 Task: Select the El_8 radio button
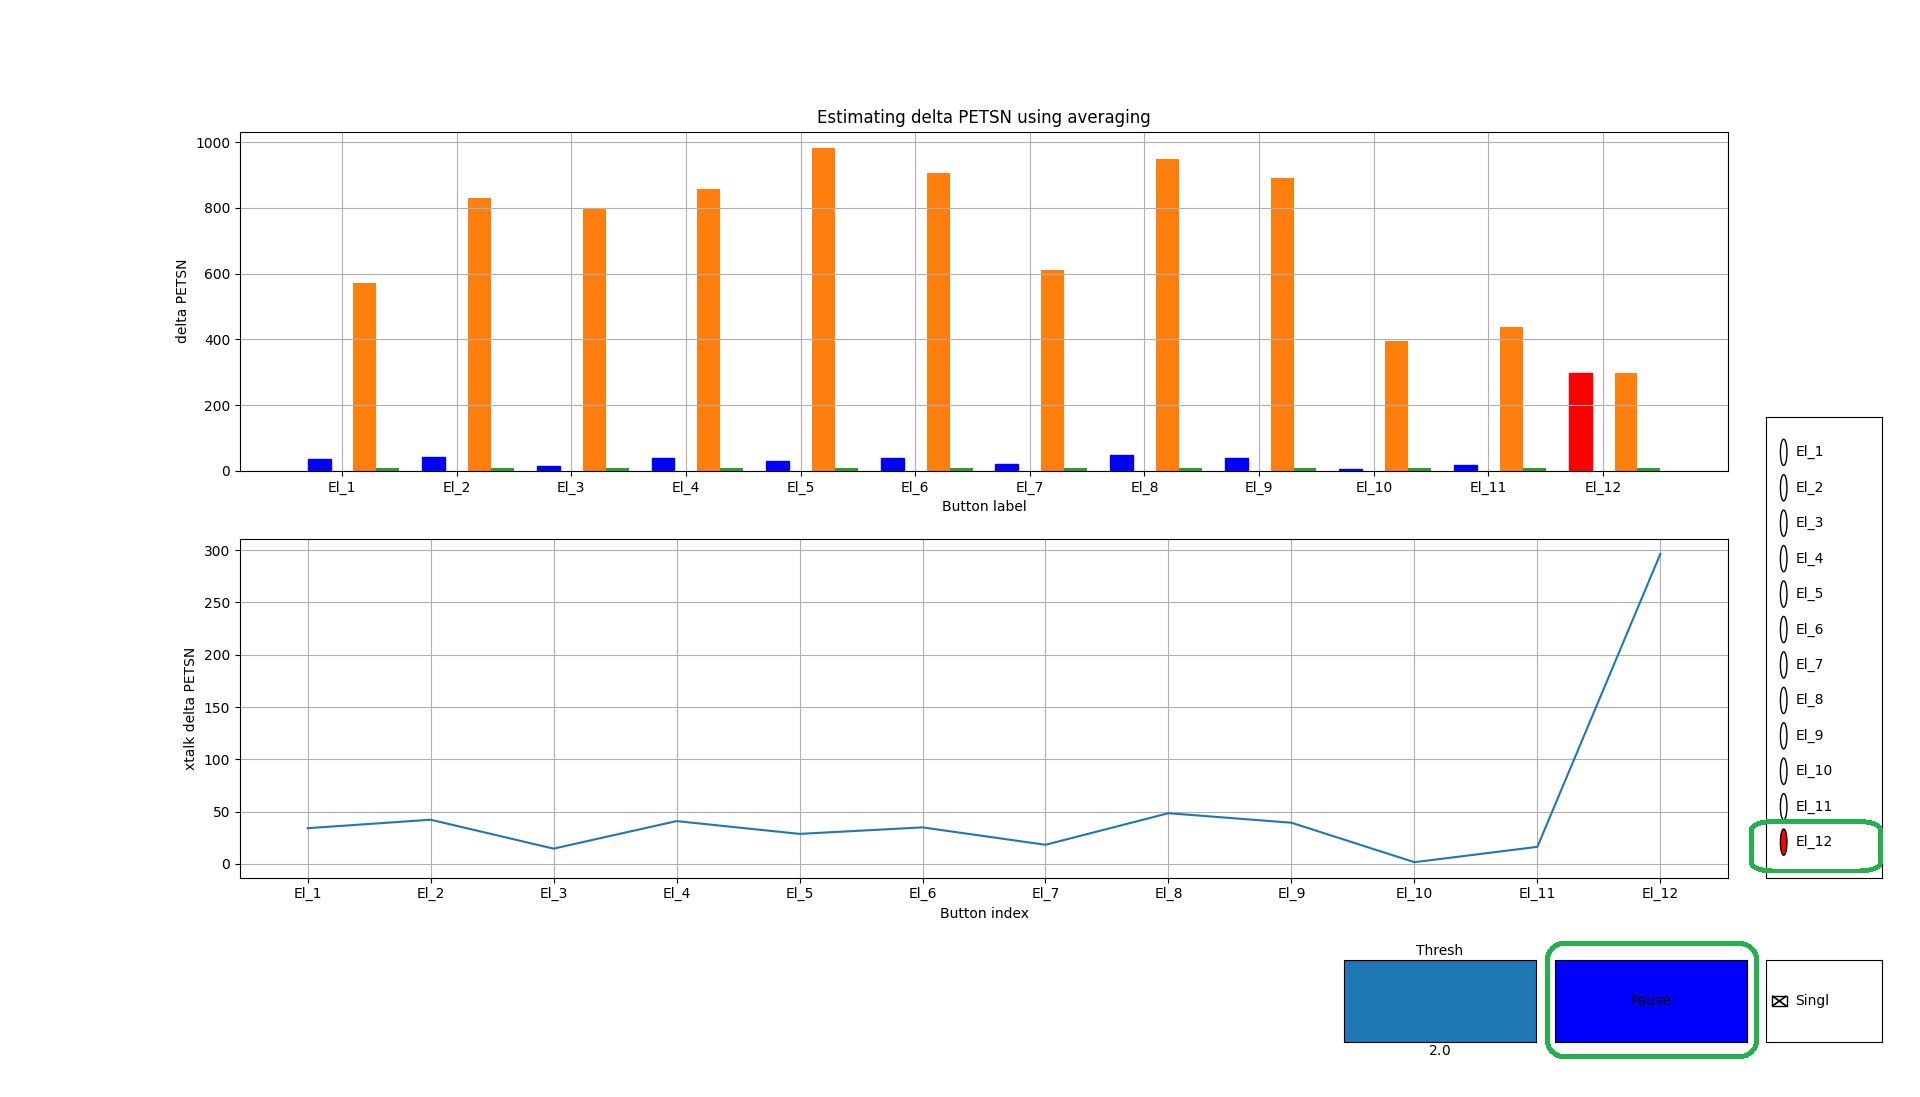click(x=1783, y=700)
